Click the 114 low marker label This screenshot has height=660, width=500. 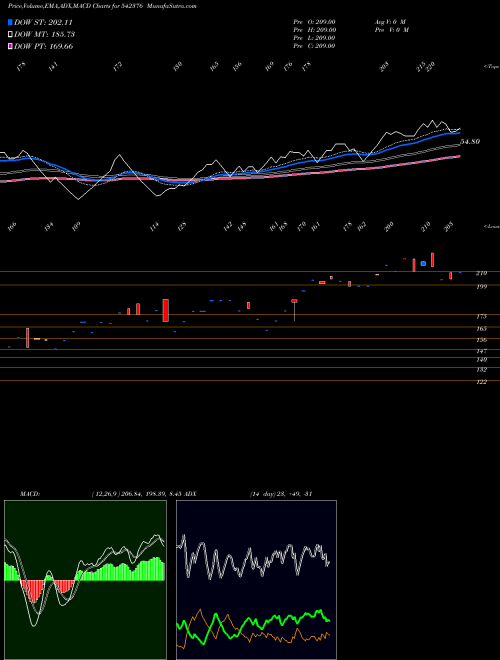coord(154,226)
